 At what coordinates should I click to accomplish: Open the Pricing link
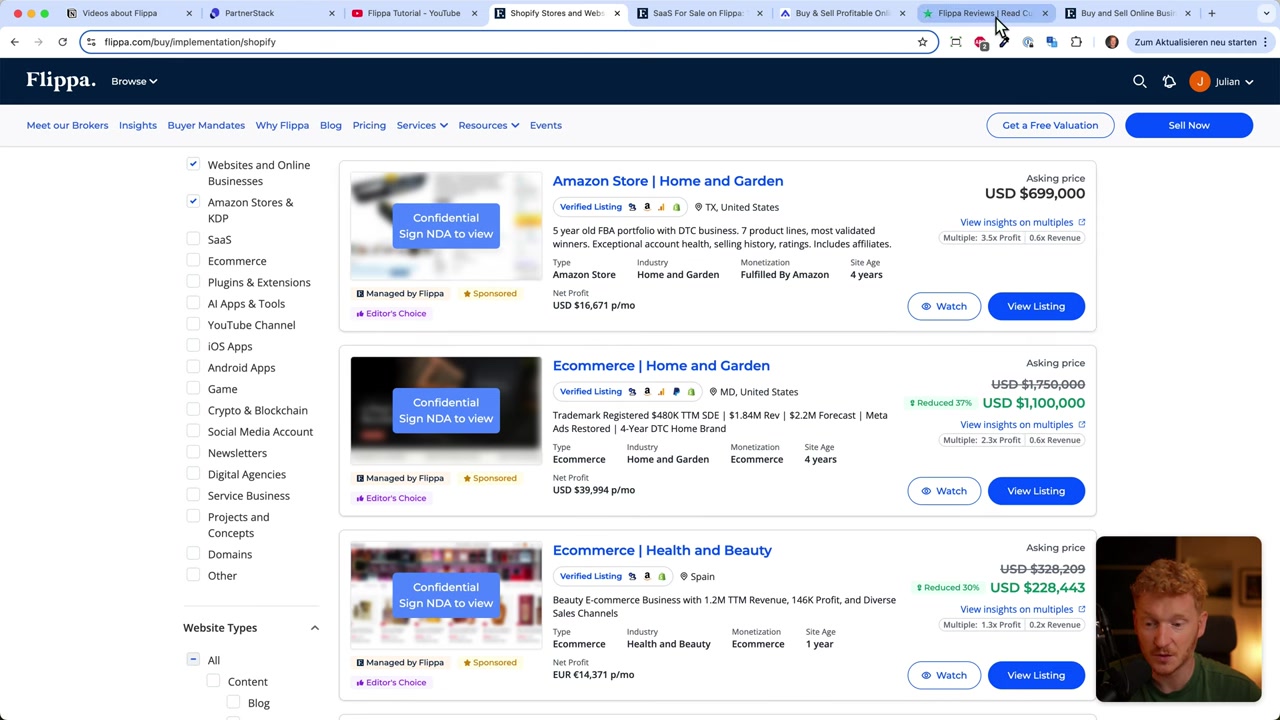pos(369,125)
